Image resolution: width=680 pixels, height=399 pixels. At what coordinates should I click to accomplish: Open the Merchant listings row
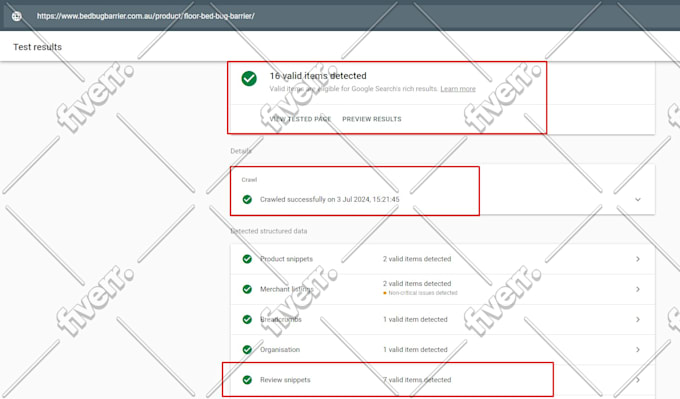coord(442,289)
